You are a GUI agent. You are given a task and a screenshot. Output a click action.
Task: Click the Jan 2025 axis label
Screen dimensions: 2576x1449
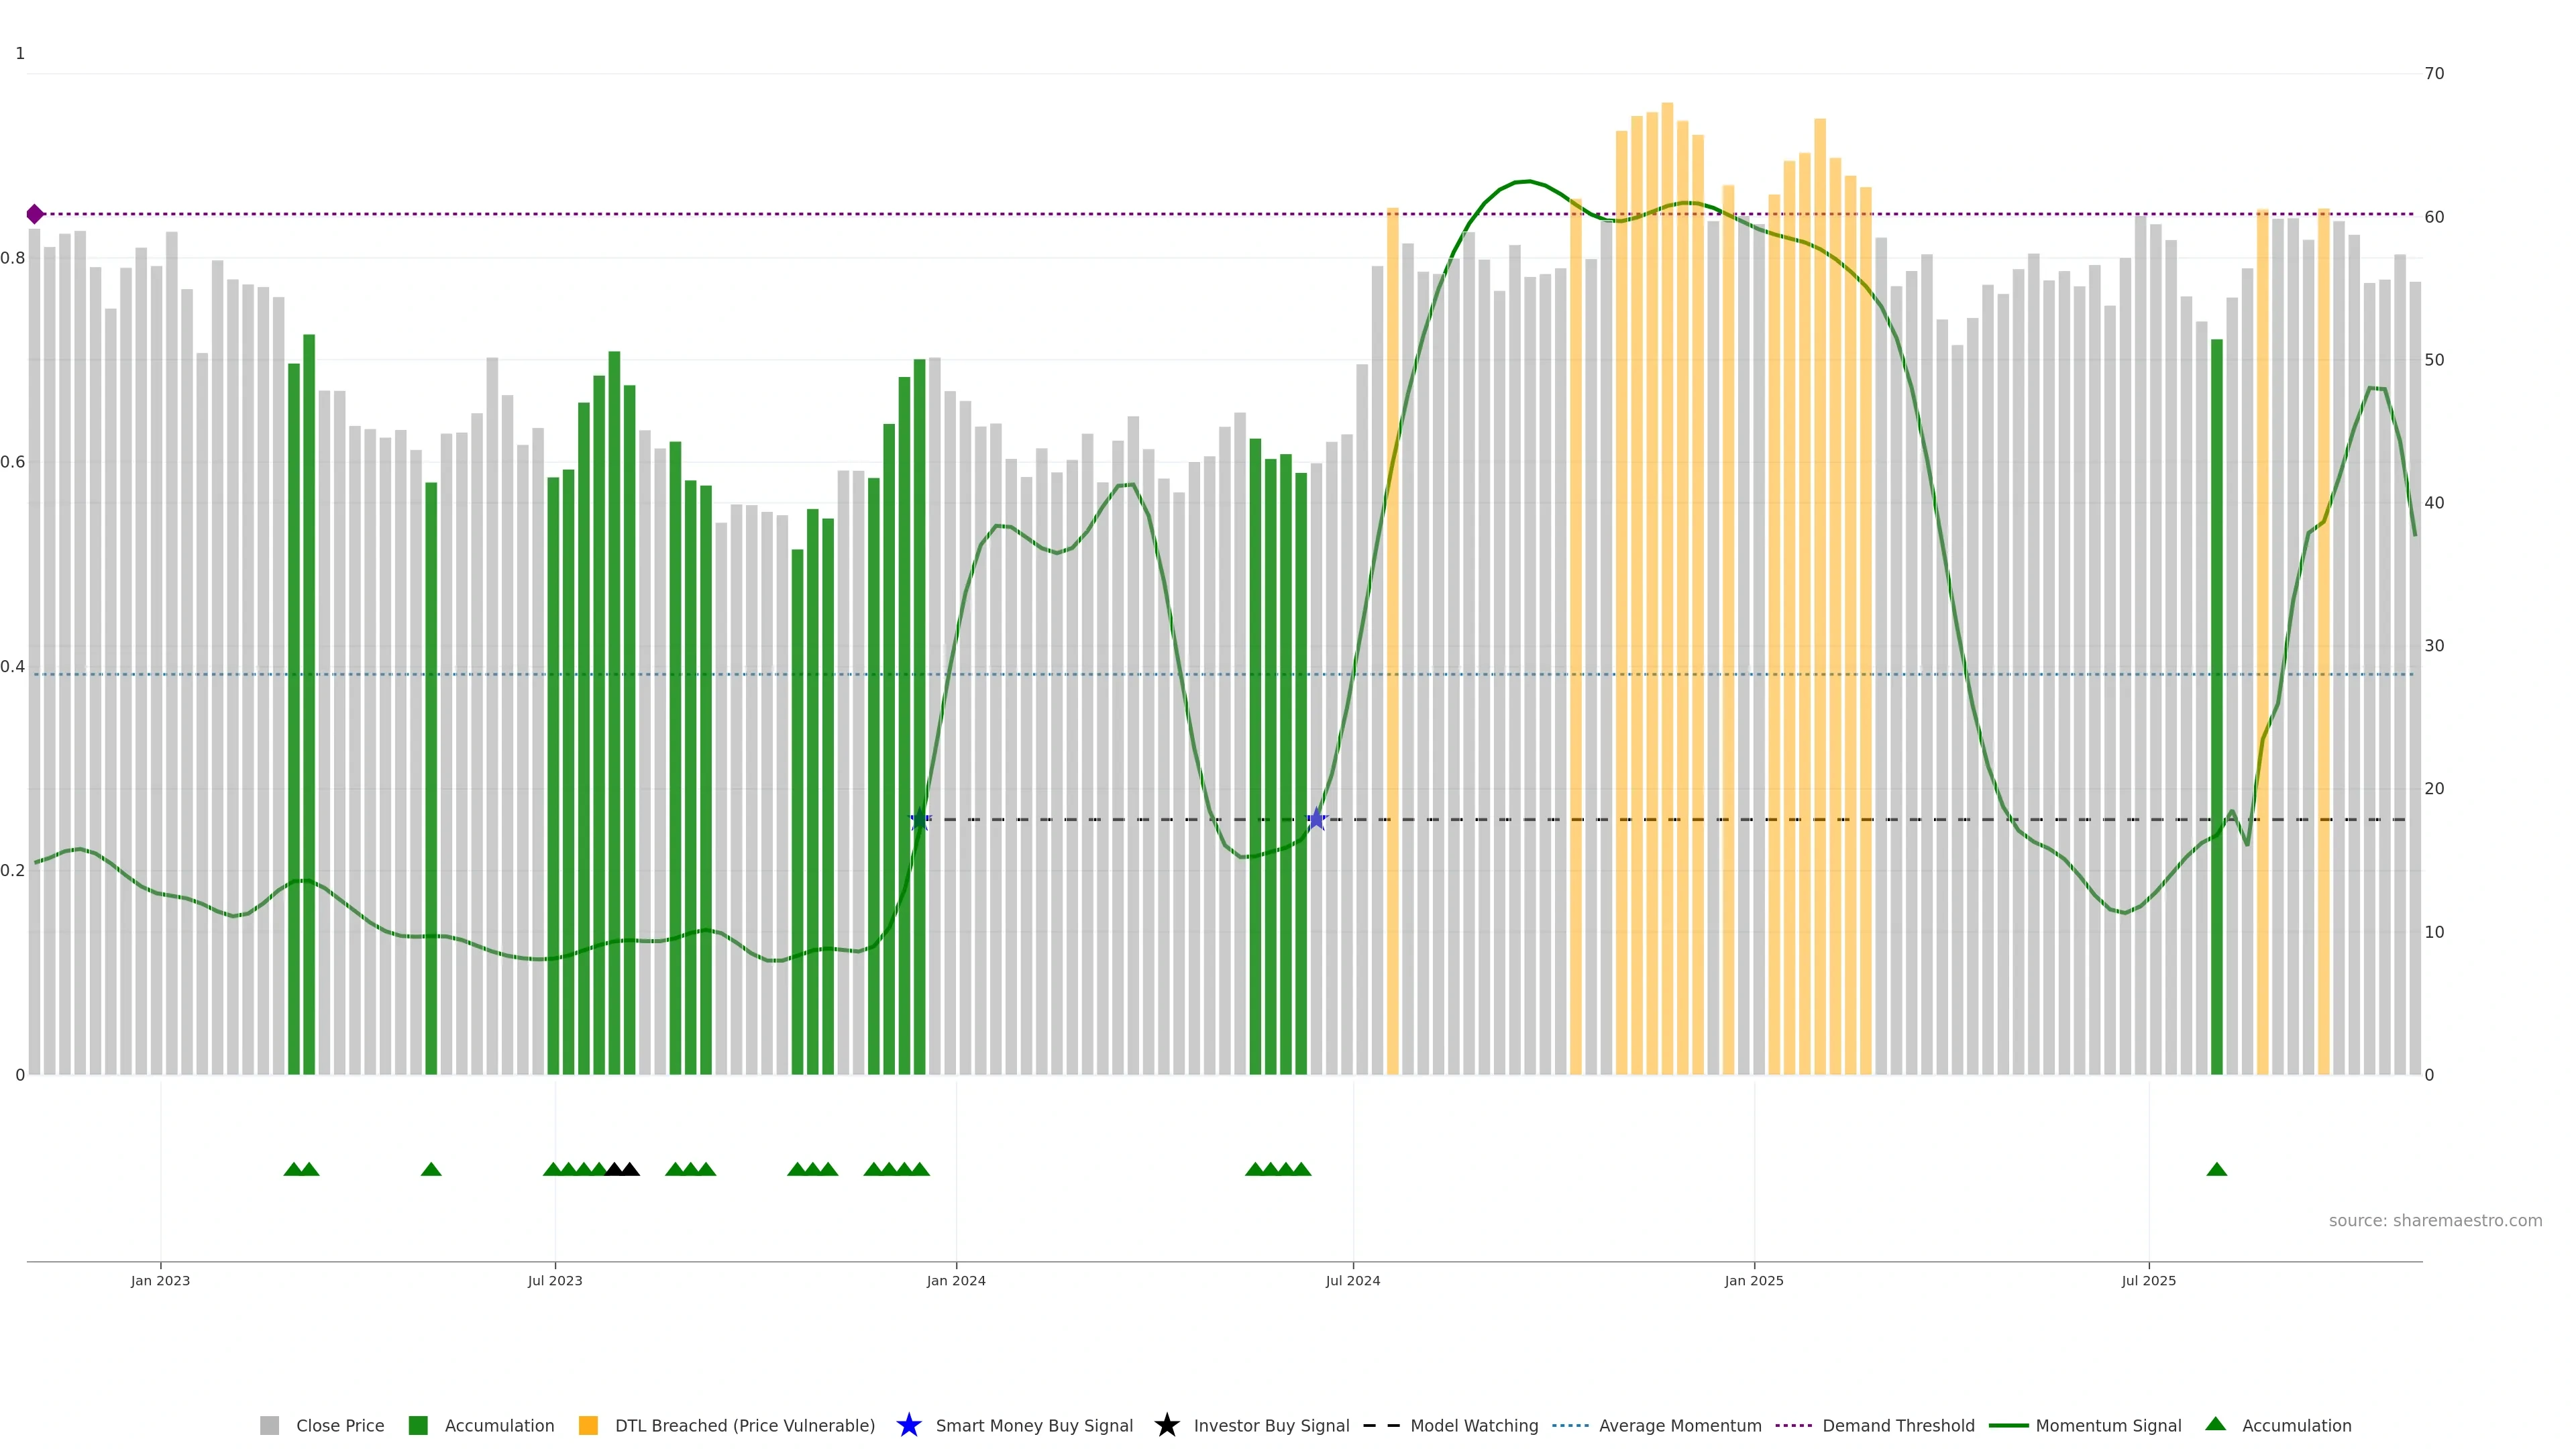click(x=1753, y=1280)
